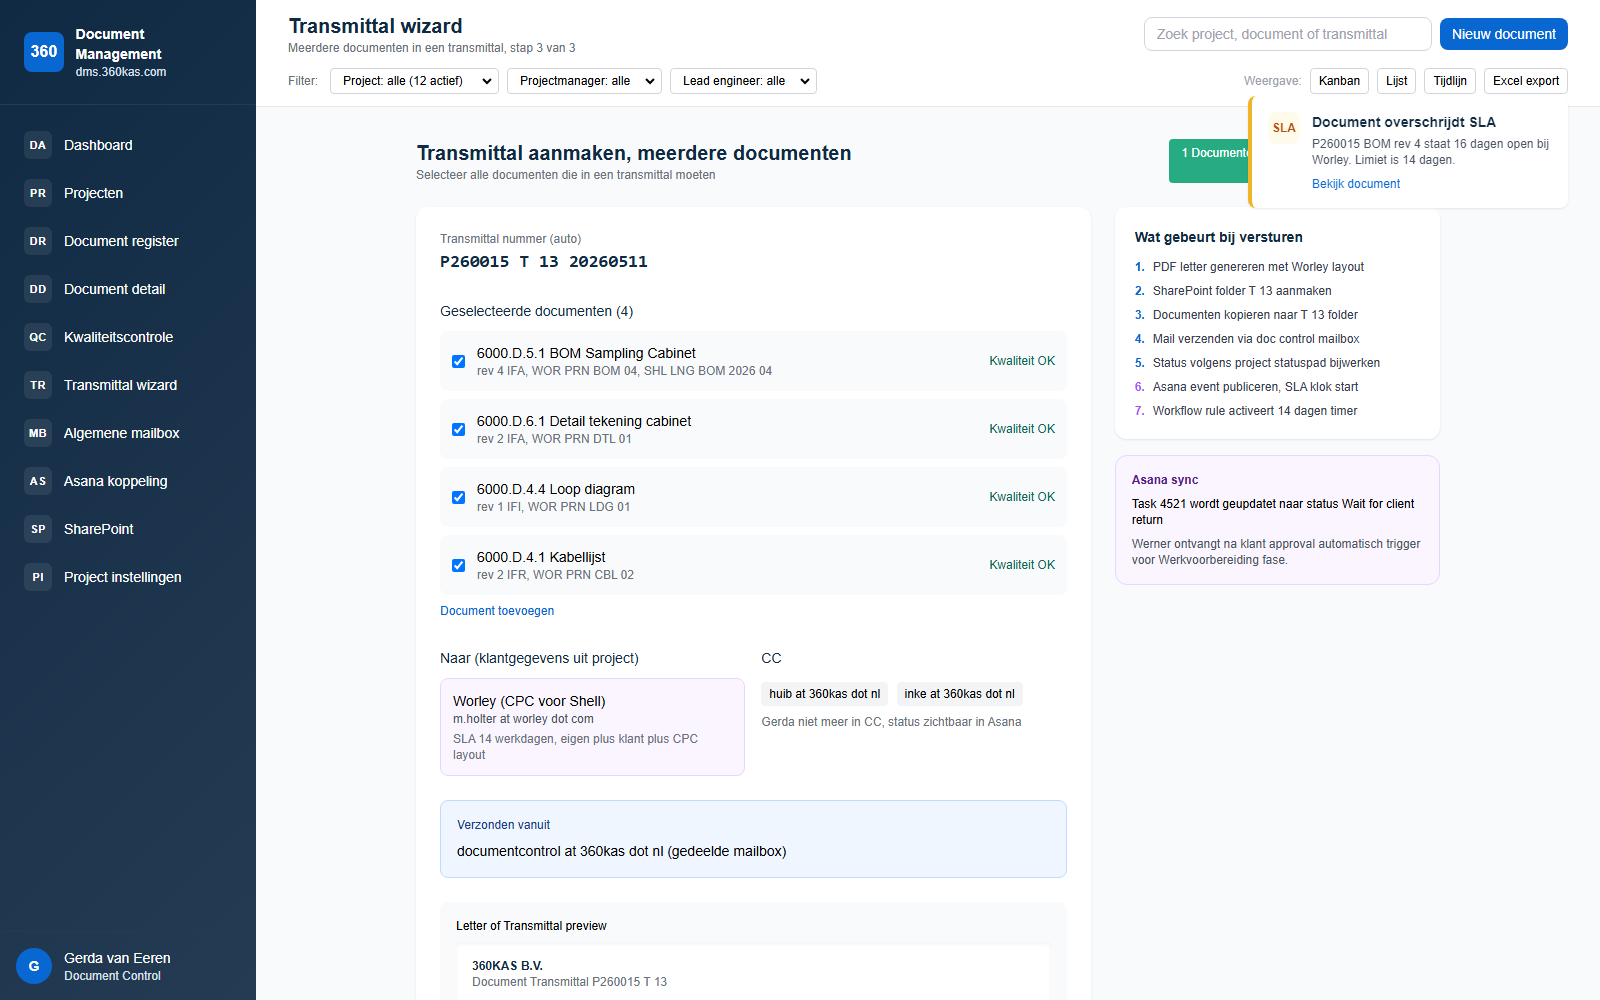Uncheck 6000.D.4.4 Loop diagram
Image resolution: width=1600 pixels, height=1000 pixels.
458,497
